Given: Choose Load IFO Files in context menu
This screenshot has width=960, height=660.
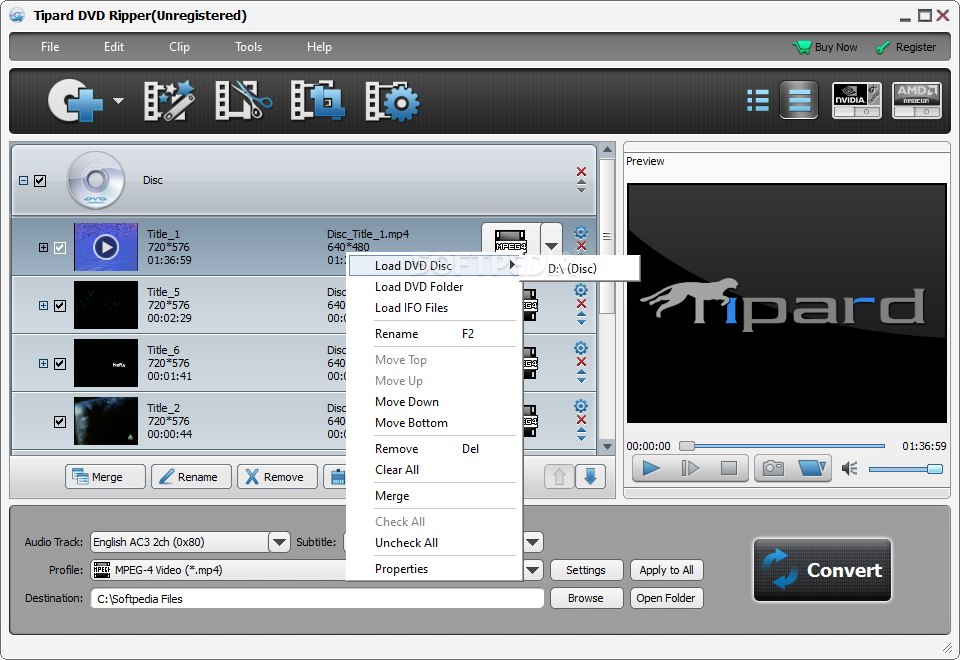Looking at the screenshot, I should [x=434, y=307].
